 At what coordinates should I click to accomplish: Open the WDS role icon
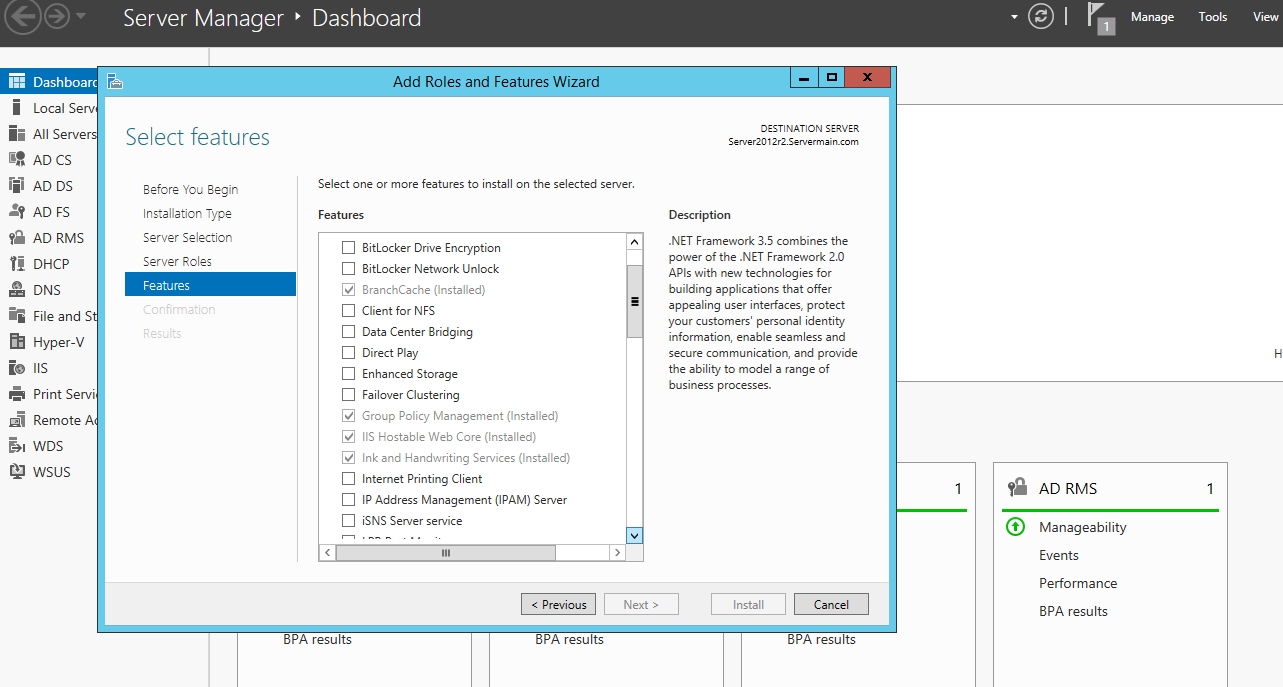17,446
